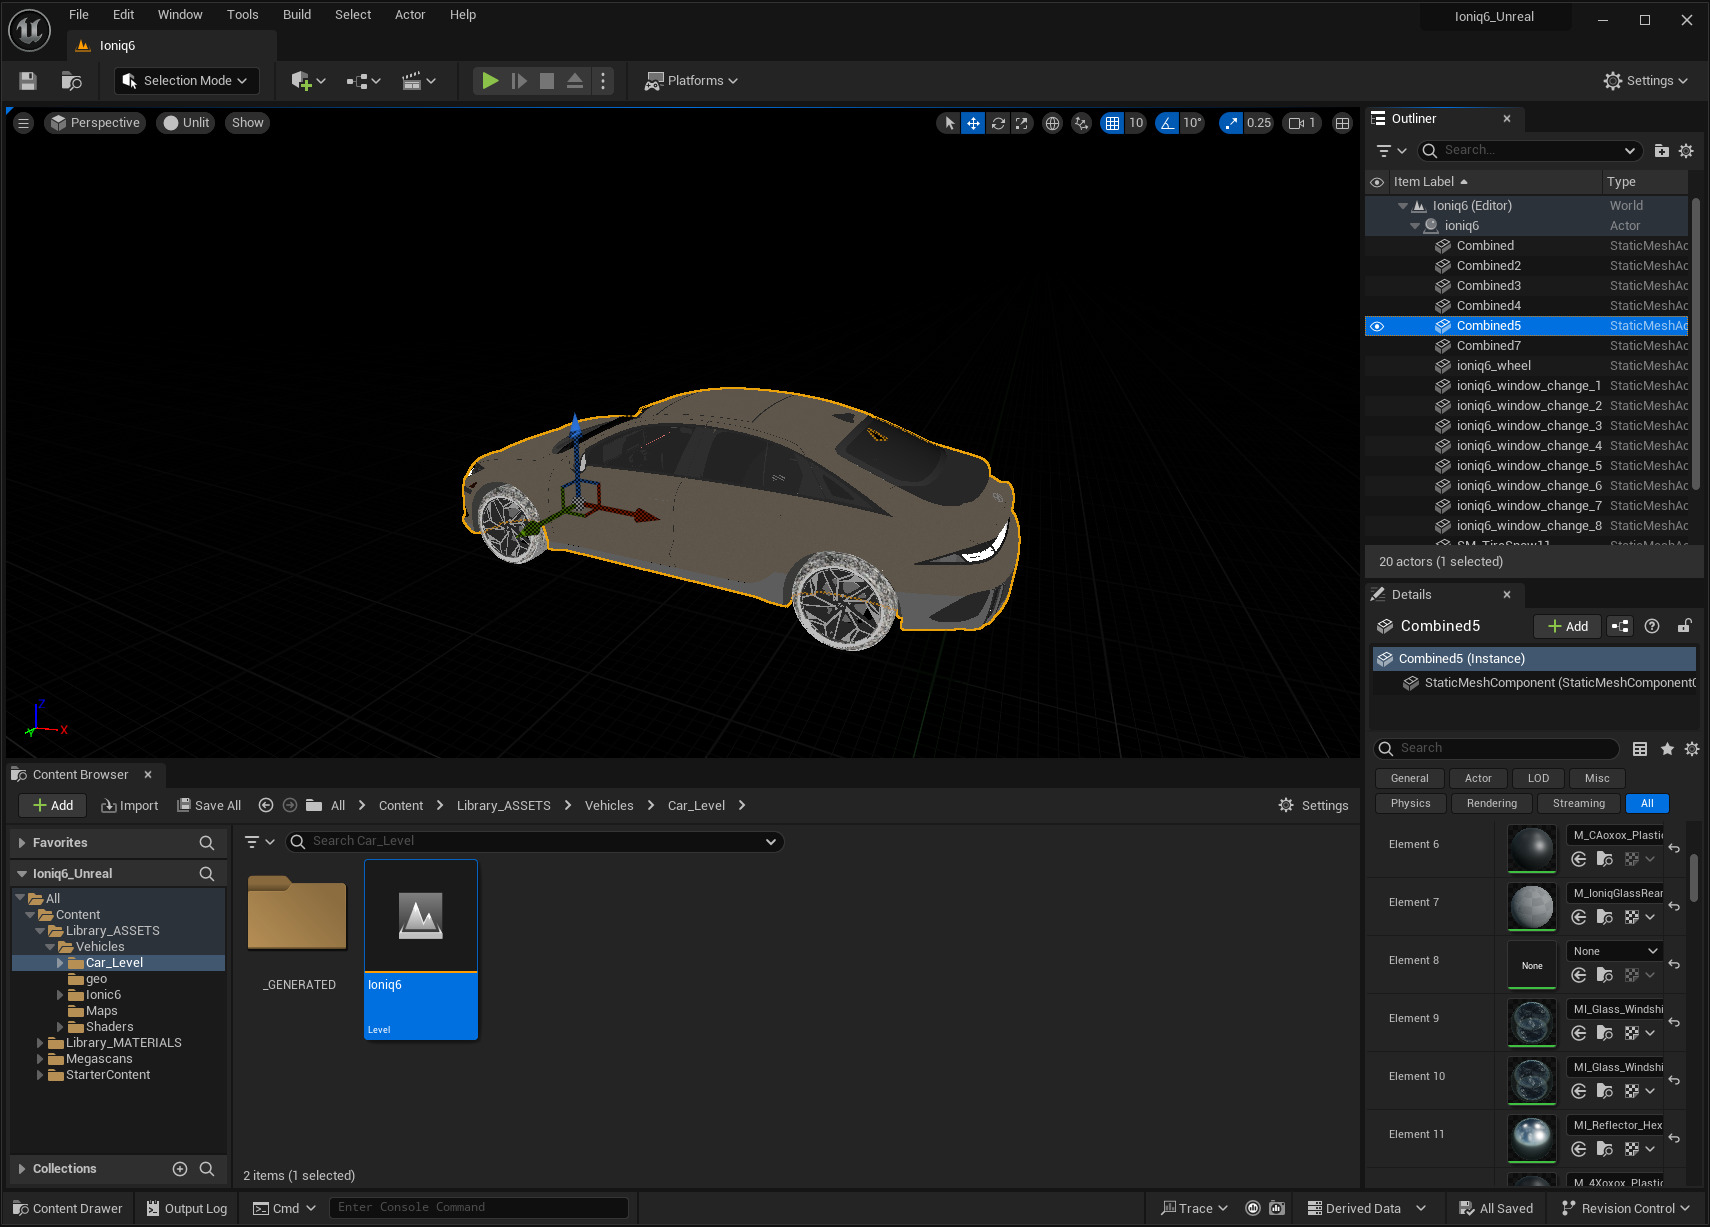Screen dimensions: 1710x1227
Task: Open surface snapping options
Action: [1081, 123]
